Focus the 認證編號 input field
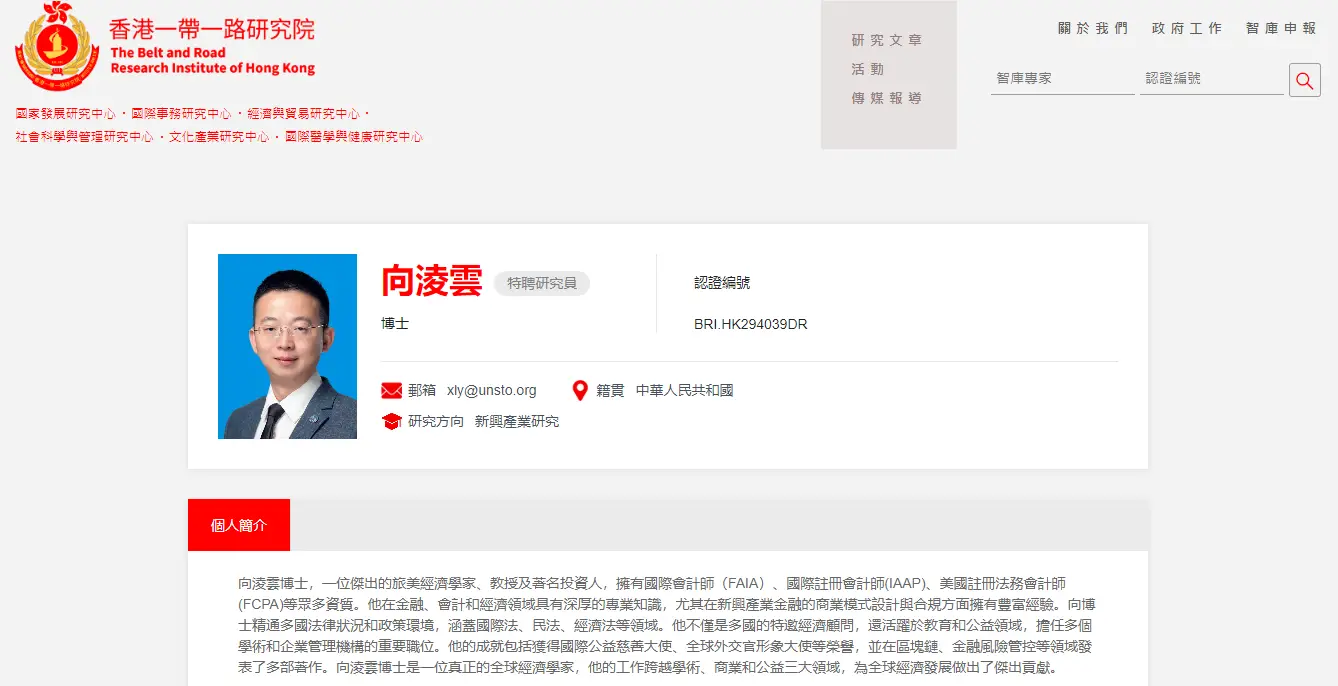The width and height of the screenshot is (1338, 686). pos(1211,78)
